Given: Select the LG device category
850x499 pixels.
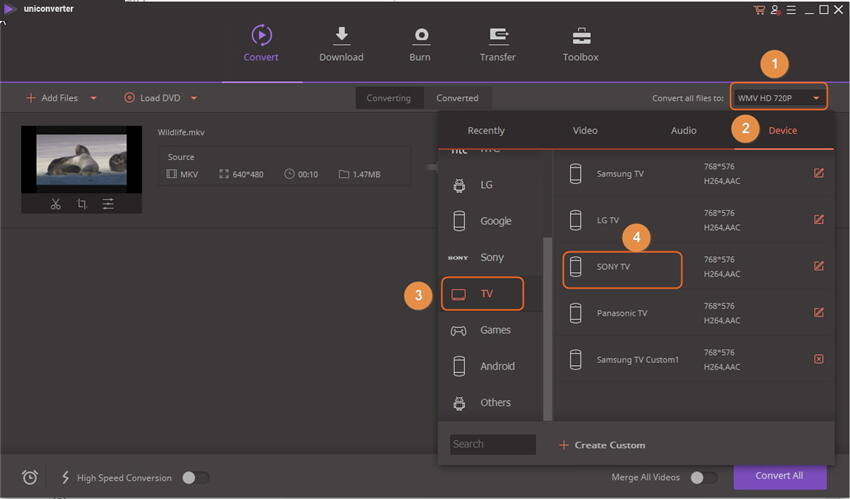Looking at the screenshot, I should click(x=491, y=185).
